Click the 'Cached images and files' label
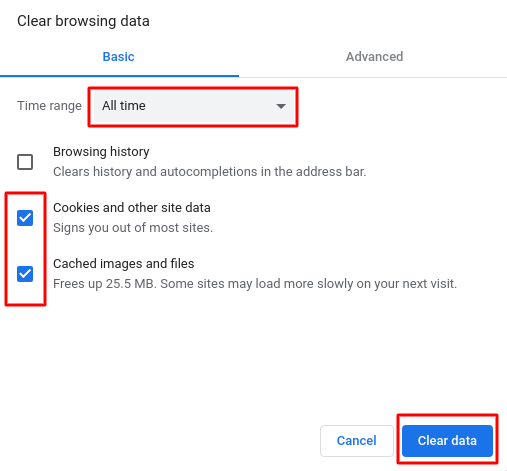 coord(124,264)
